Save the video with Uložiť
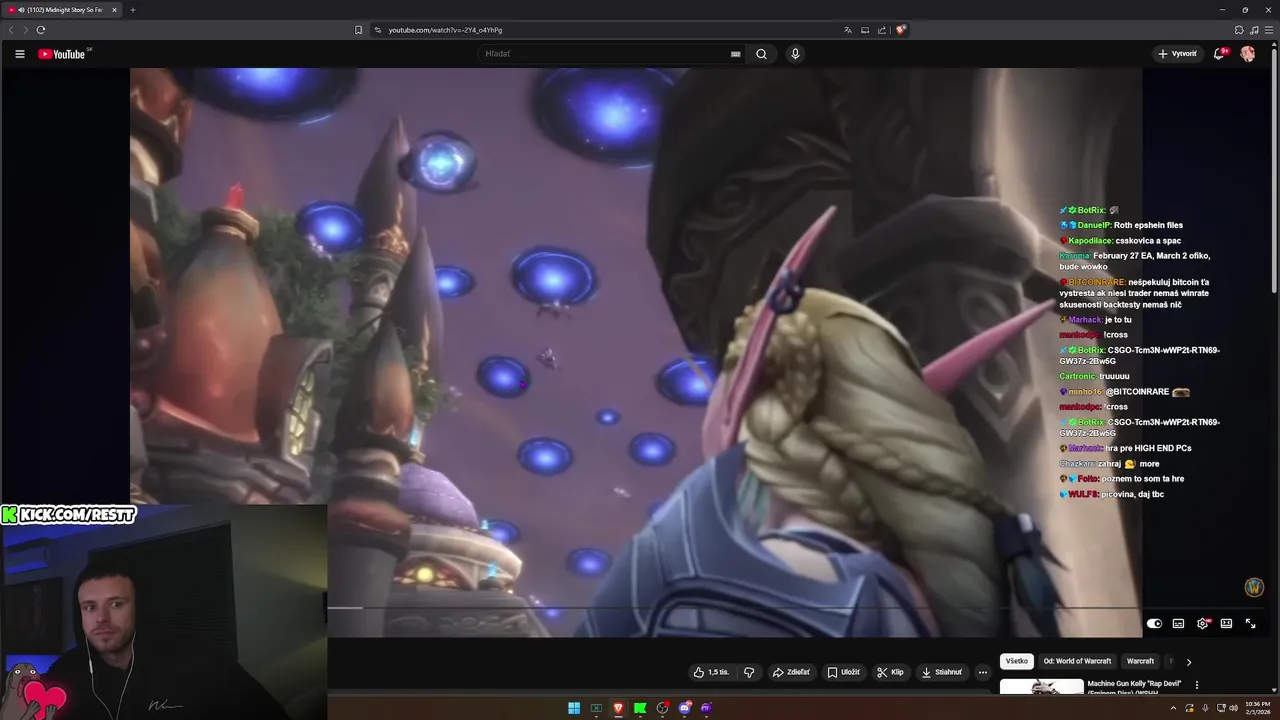 tap(843, 672)
